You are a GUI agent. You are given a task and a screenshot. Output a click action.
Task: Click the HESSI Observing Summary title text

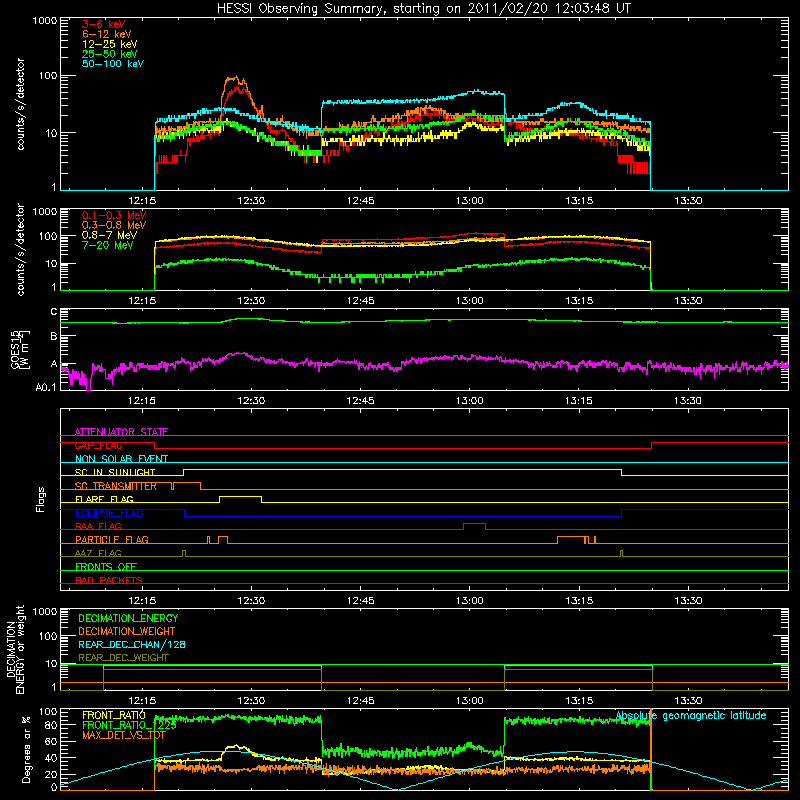pos(423,9)
